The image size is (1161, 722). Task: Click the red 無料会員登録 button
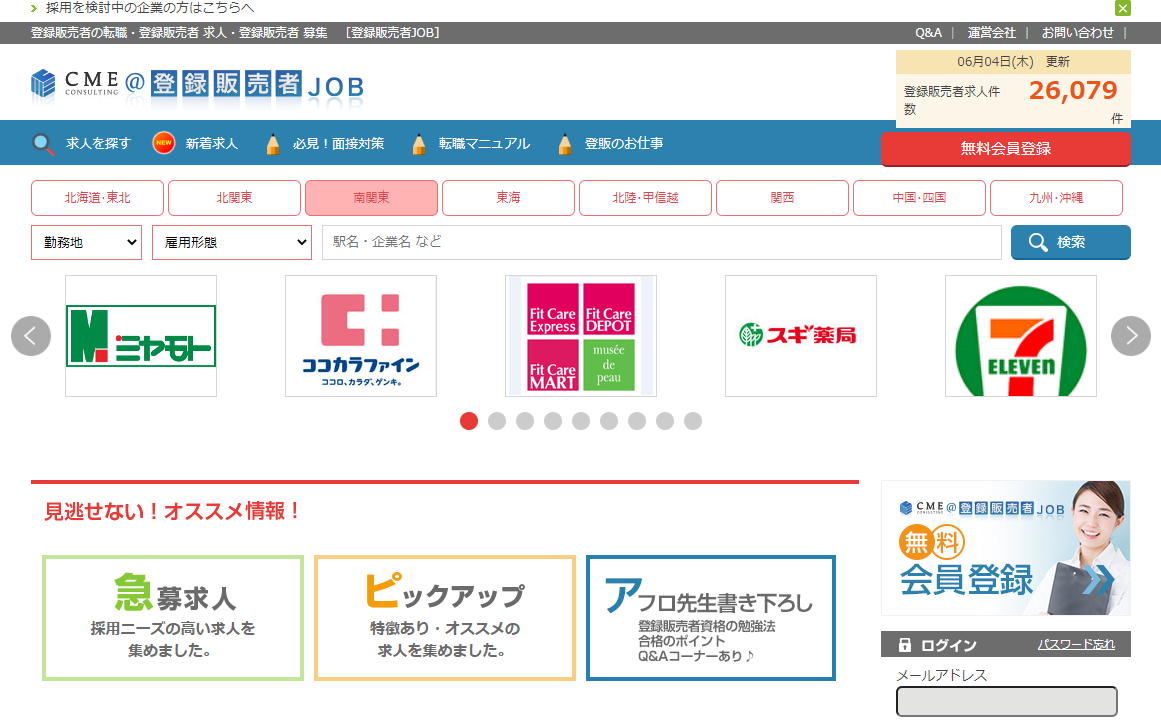pyautogui.click(x=1006, y=149)
